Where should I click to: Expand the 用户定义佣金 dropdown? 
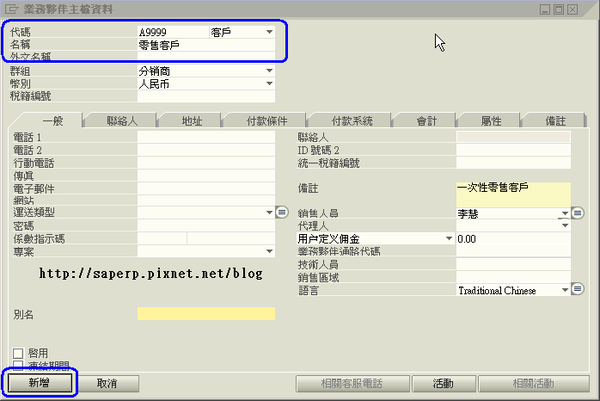click(449, 238)
